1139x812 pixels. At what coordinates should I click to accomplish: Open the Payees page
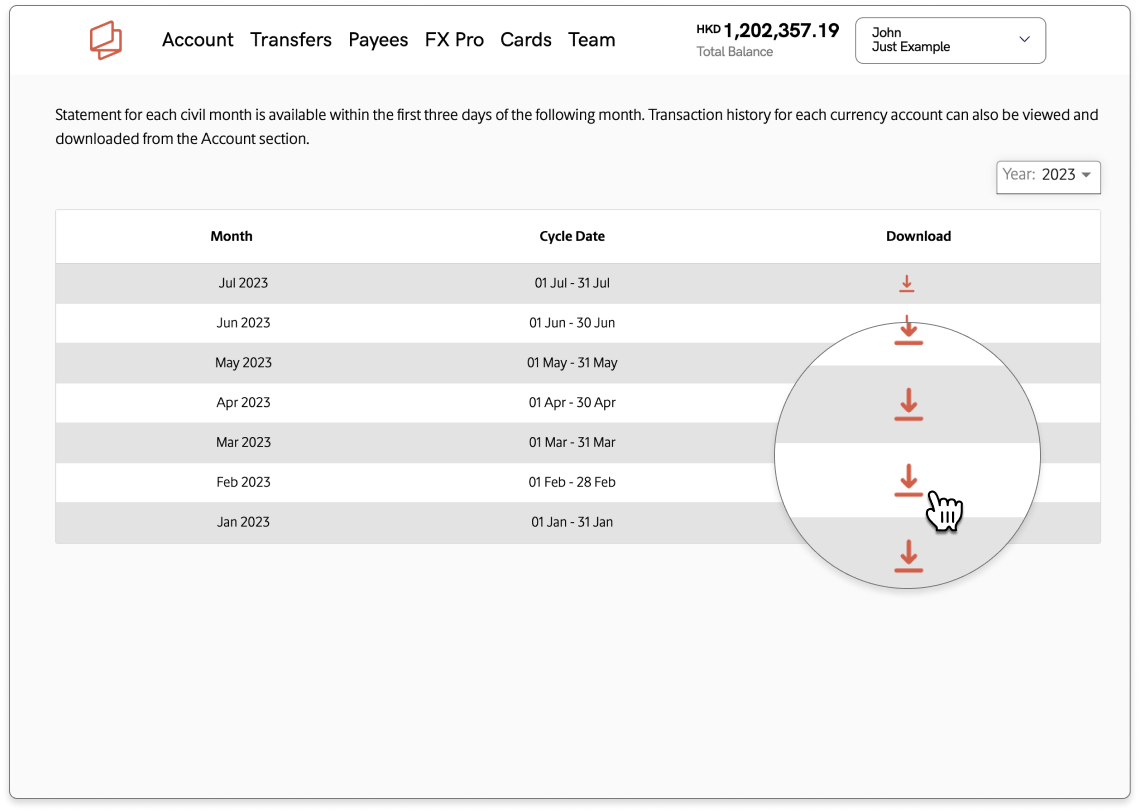pos(378,40)
